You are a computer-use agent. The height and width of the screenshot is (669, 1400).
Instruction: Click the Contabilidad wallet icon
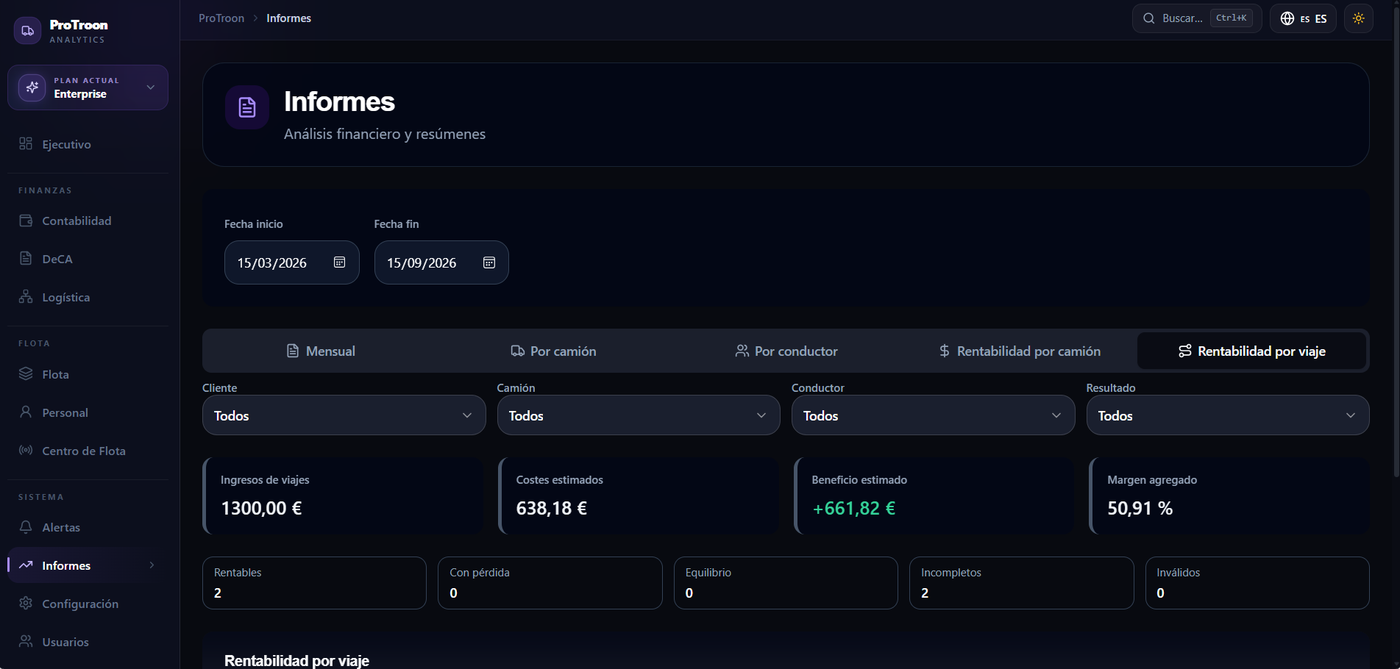[x=26, y=221]
